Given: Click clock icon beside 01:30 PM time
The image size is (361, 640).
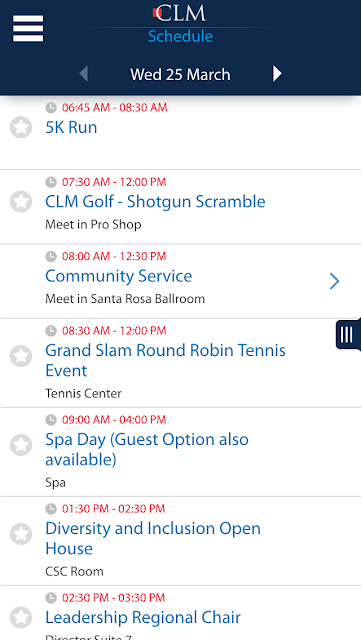Looking at the screenshot, I should [x=51, y=509].
